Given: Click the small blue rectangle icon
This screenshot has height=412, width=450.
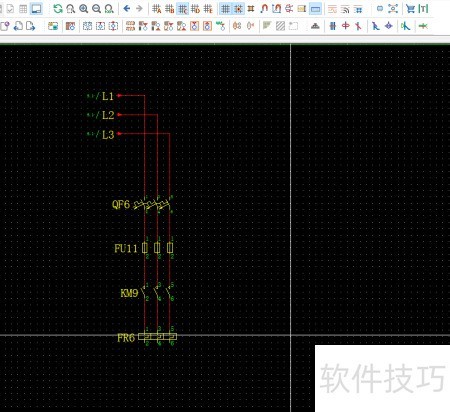Looking at the screenshot, I should point(380,9).
